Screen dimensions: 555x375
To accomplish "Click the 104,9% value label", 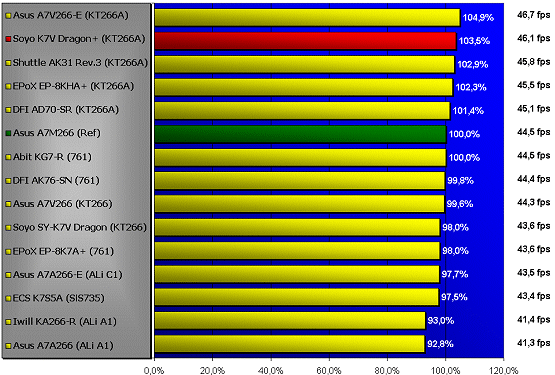I will [x=478, y=18].
